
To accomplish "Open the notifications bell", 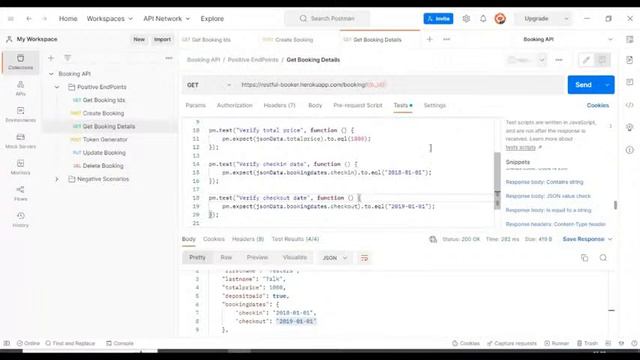I will pos(483,18).
